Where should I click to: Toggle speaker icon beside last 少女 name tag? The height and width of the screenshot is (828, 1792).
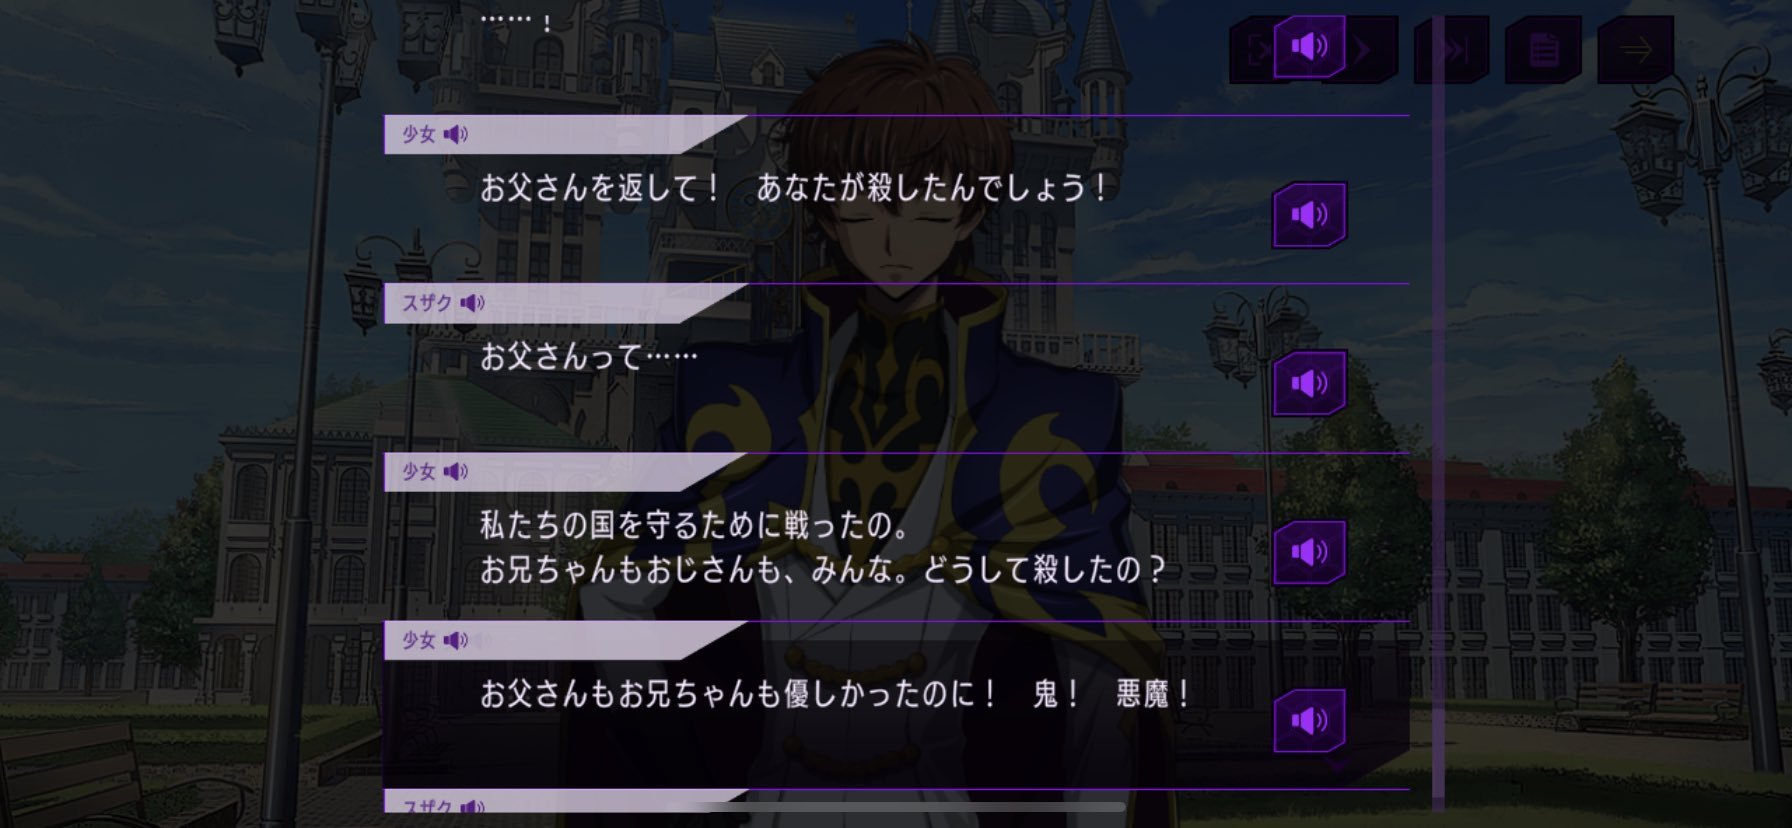coord(456,640)
